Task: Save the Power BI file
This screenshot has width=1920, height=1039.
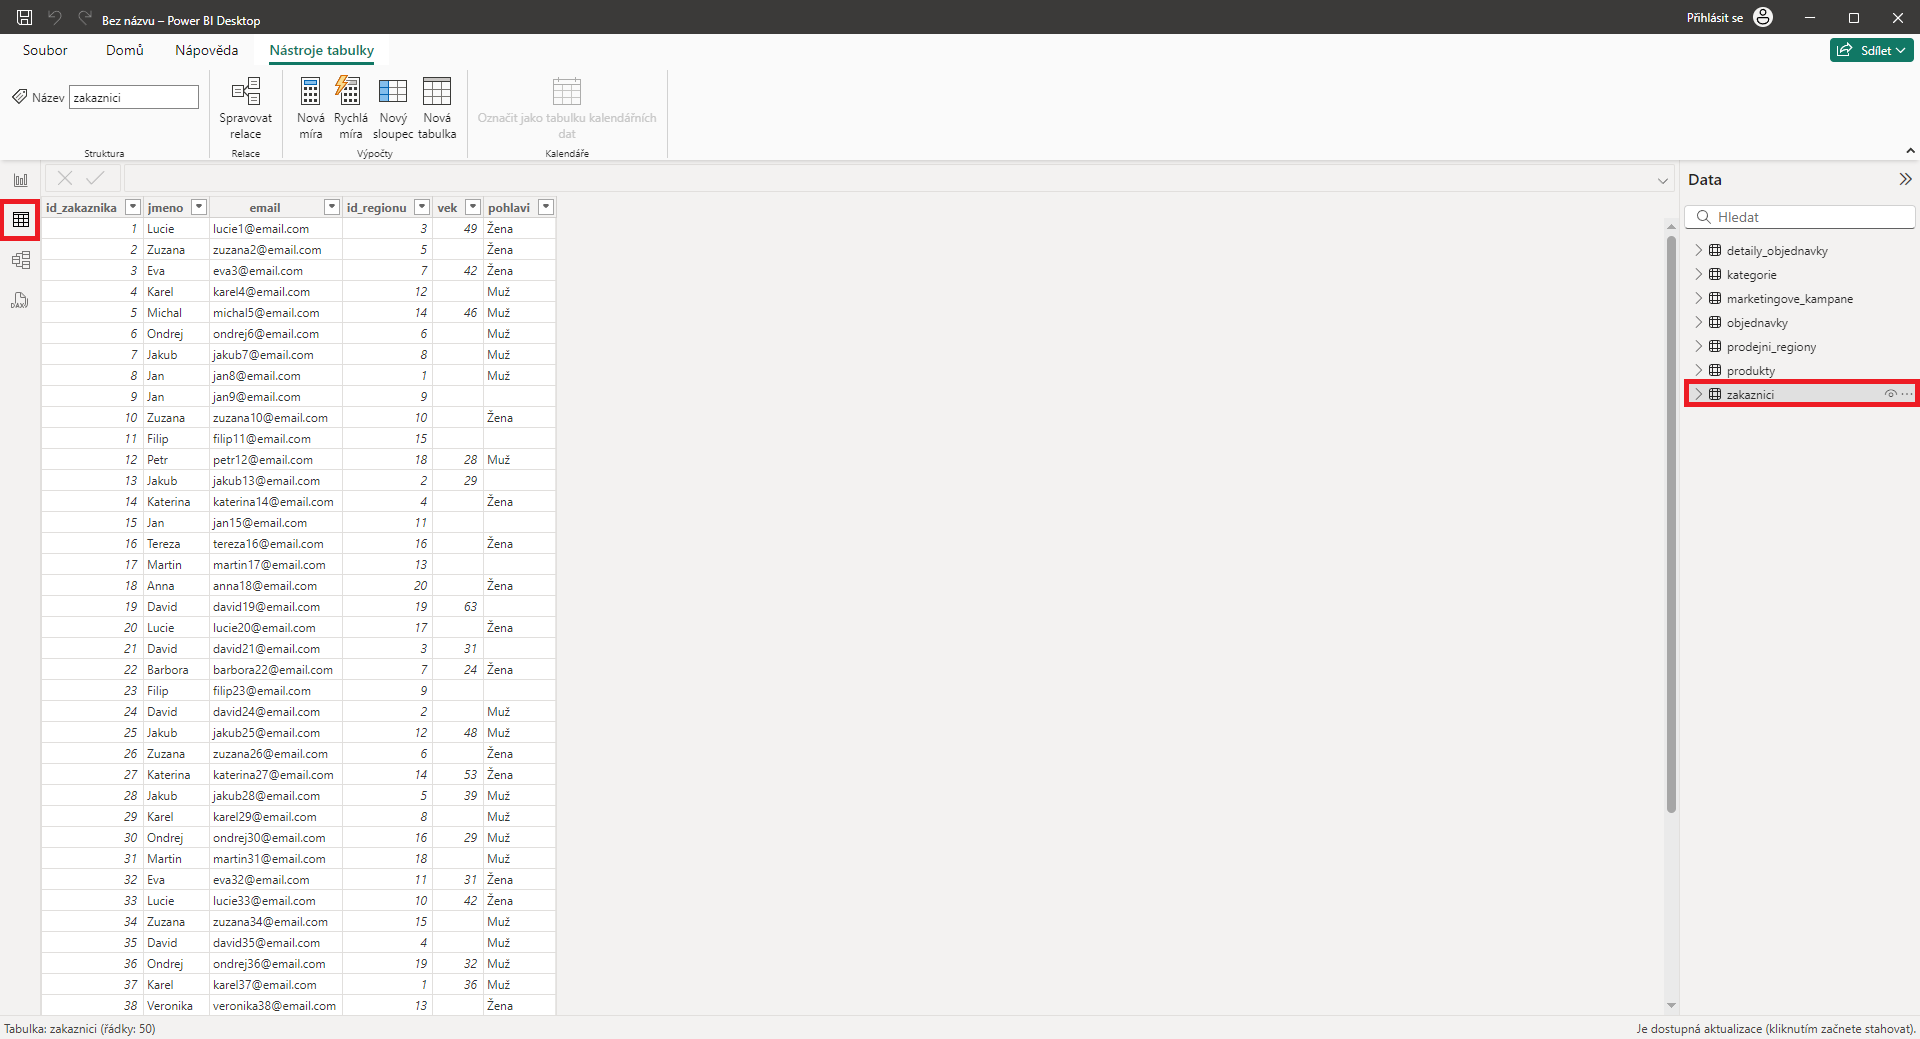Action: [x=22, y=17]
